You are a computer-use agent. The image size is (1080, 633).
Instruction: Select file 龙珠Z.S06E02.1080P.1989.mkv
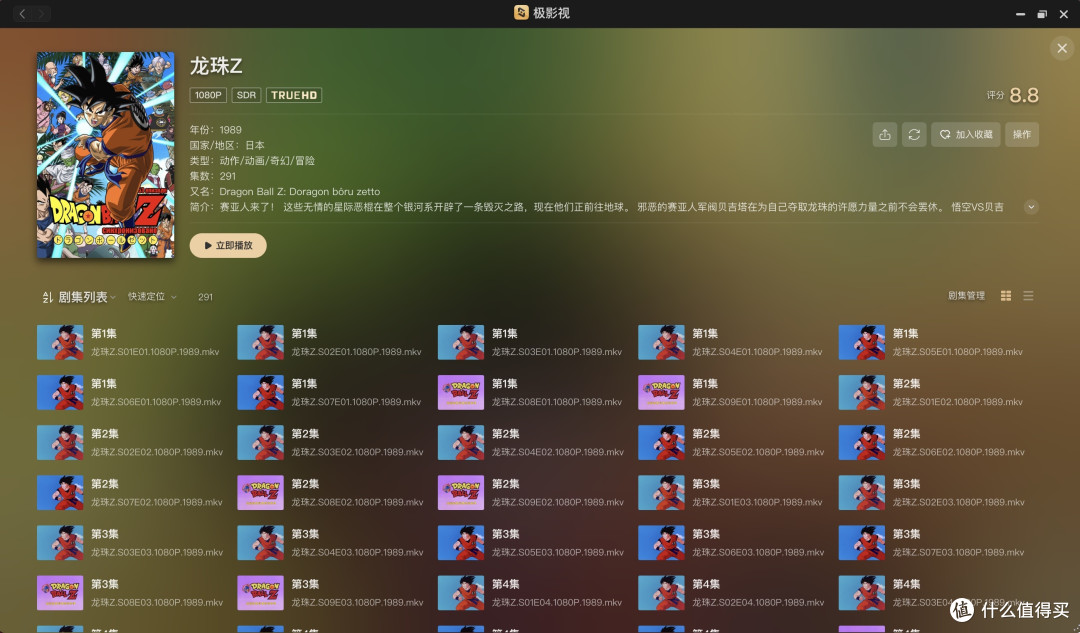[959, 452]
